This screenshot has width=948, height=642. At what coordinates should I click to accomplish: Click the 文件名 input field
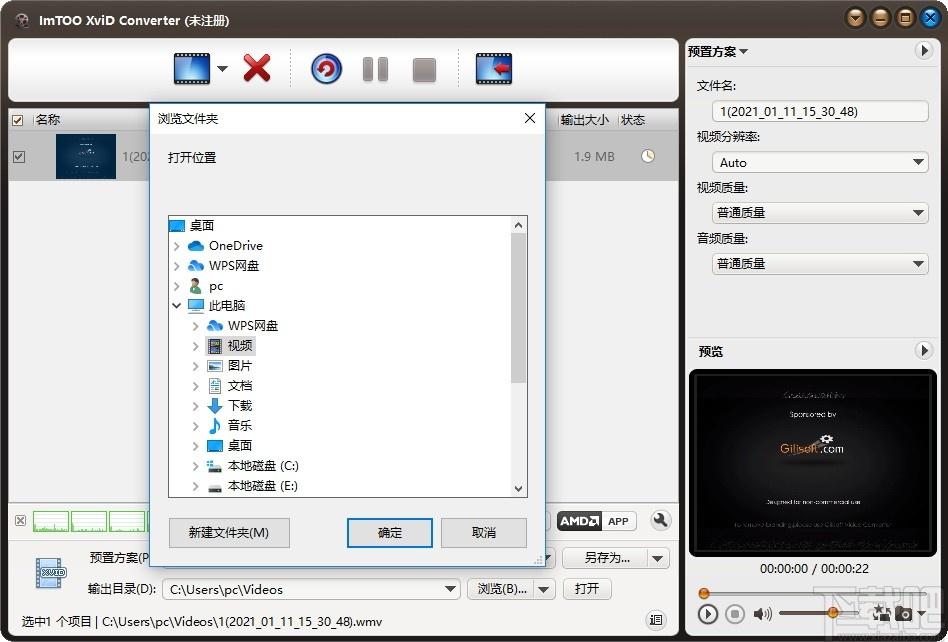820,111
